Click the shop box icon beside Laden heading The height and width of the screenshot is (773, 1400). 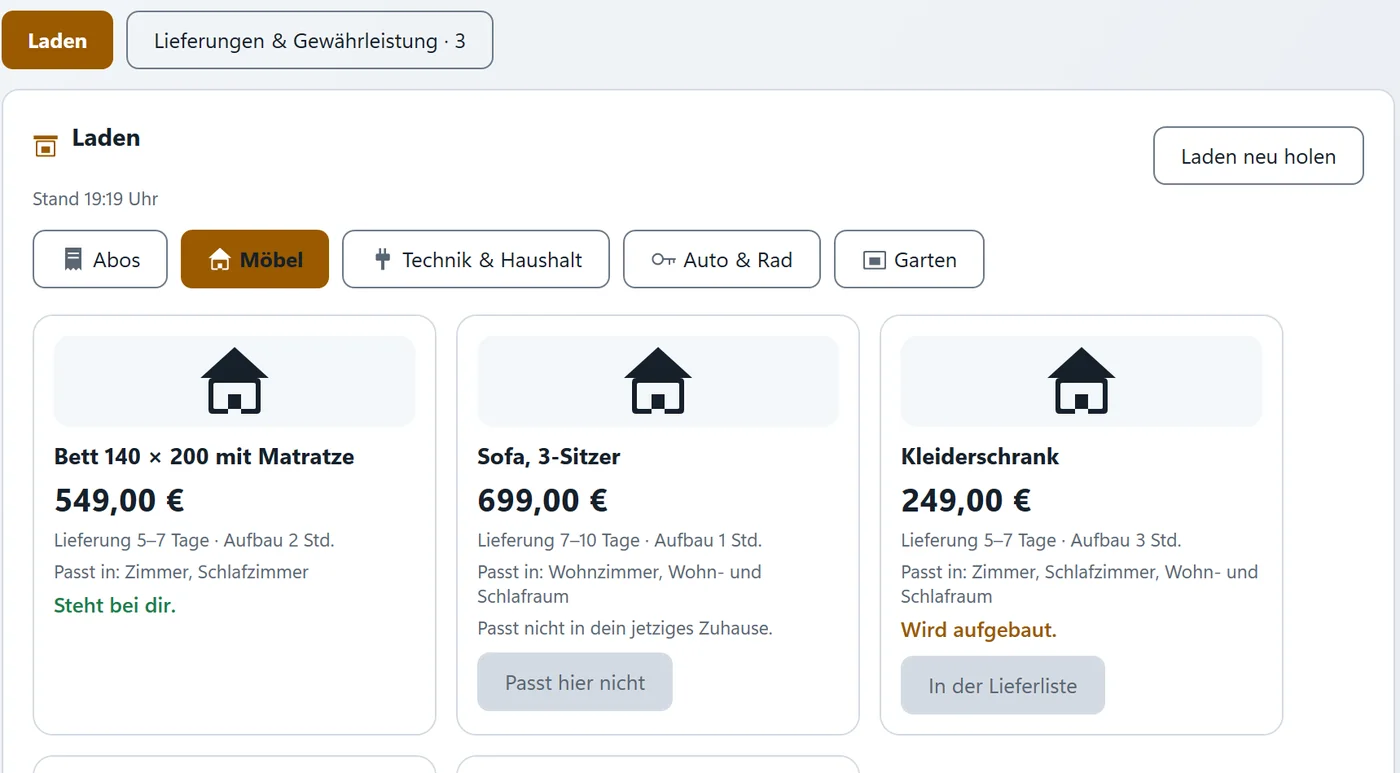click(45, 146)
